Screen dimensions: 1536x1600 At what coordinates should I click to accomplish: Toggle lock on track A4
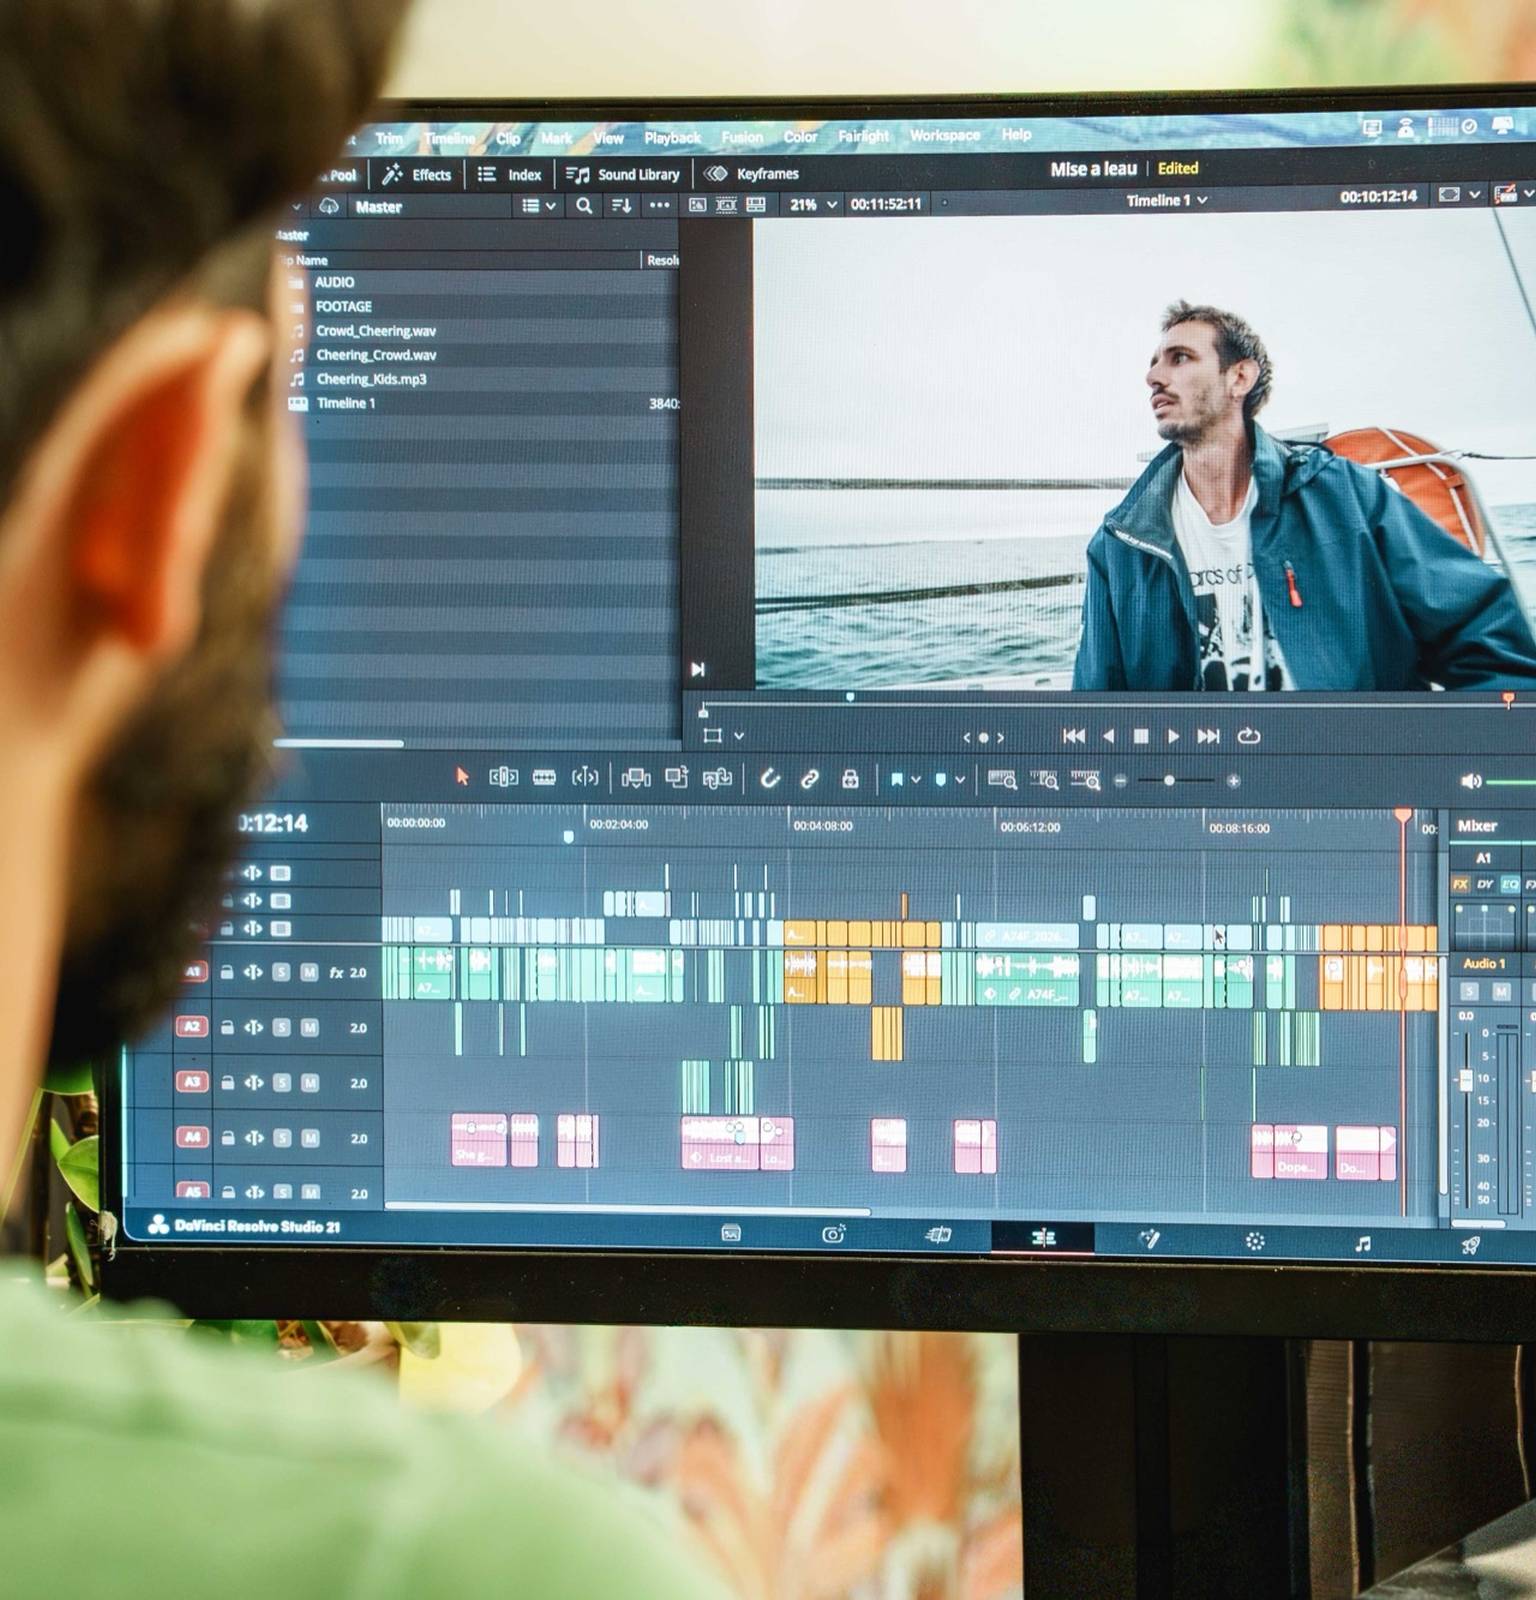(x=227, y=1138)
